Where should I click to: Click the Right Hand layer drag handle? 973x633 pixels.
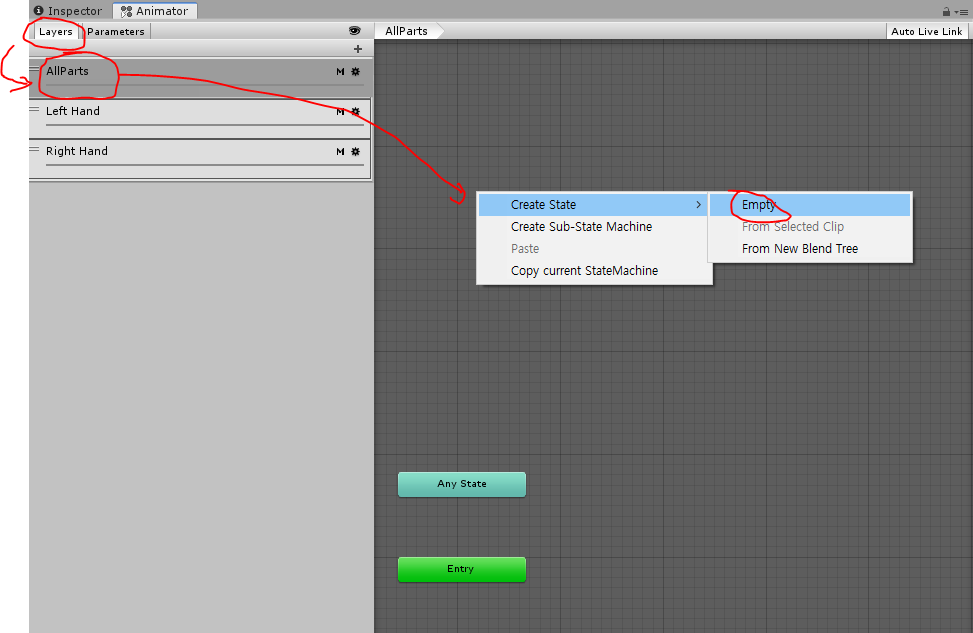pyautogui.click(x=34, y=150)
